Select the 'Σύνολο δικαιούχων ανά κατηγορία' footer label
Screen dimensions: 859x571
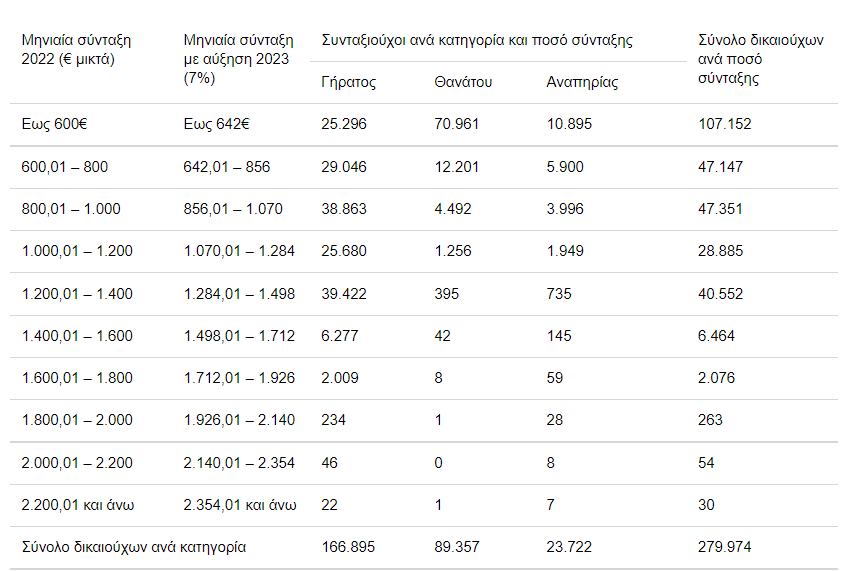[x=134, y=547]
